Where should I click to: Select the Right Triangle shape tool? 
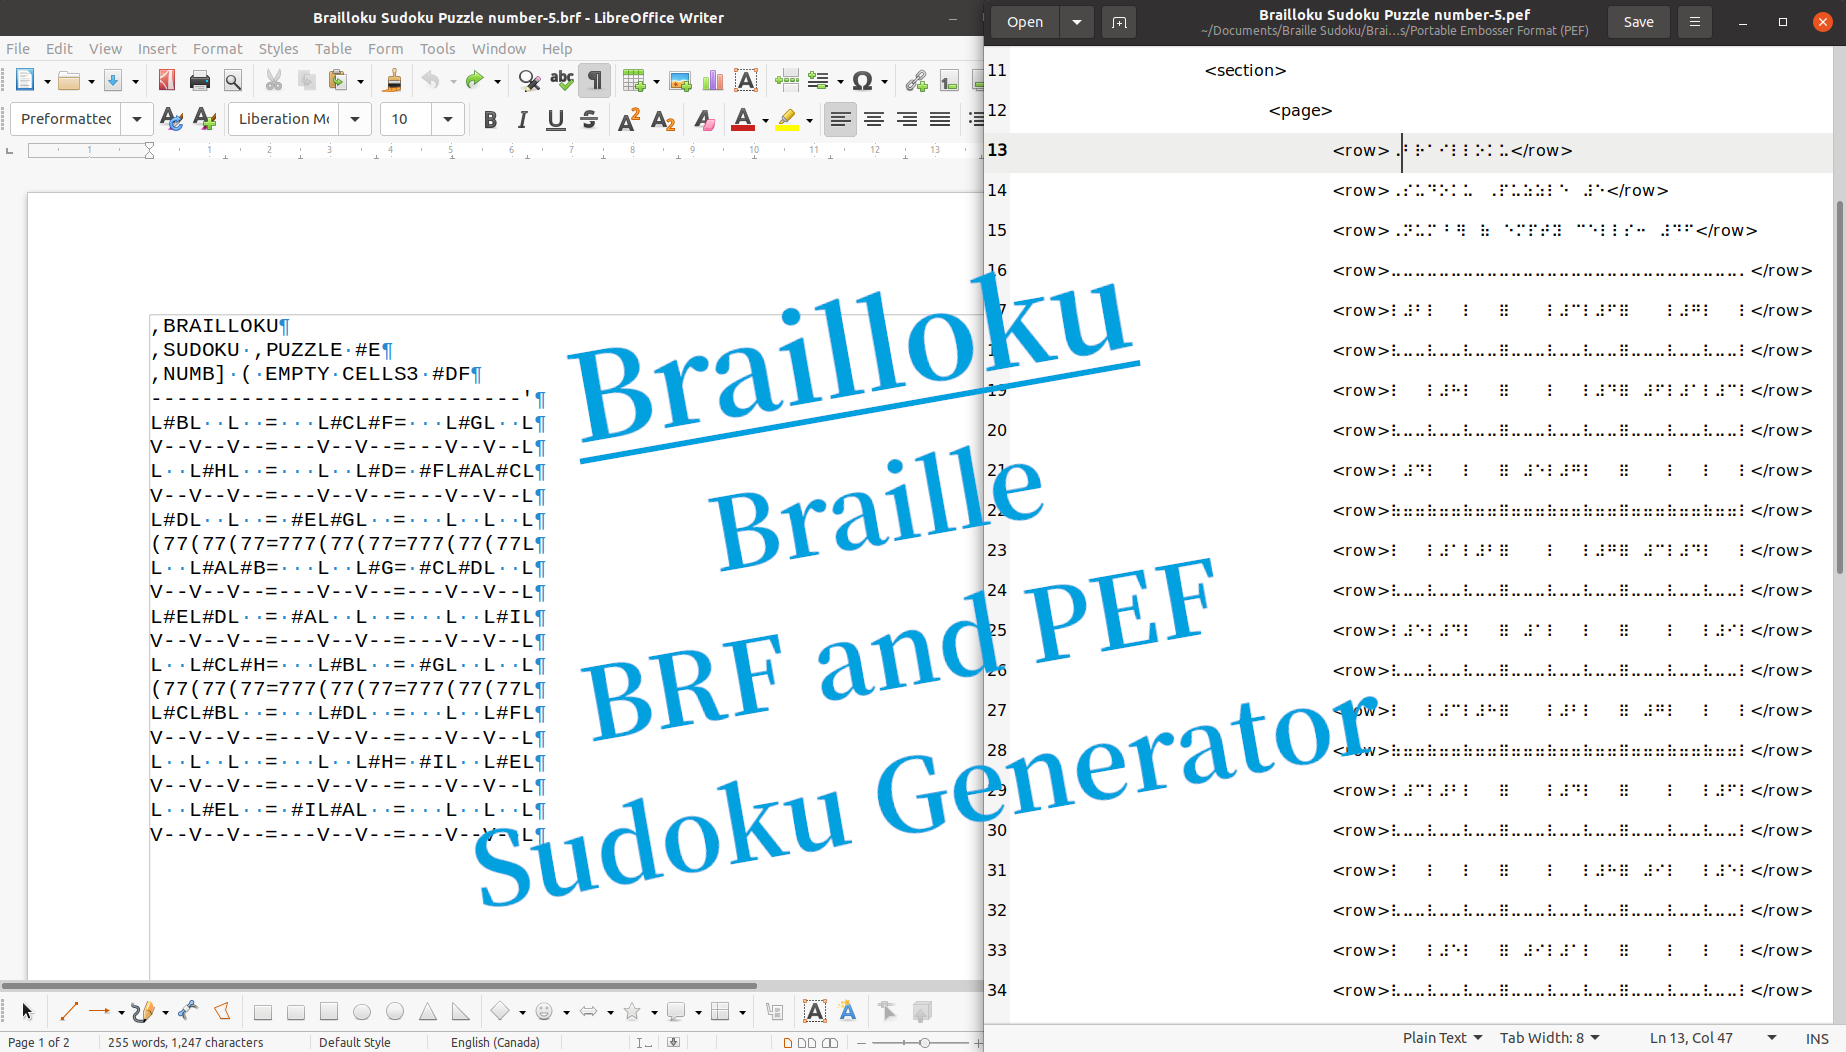point(460,1012)
